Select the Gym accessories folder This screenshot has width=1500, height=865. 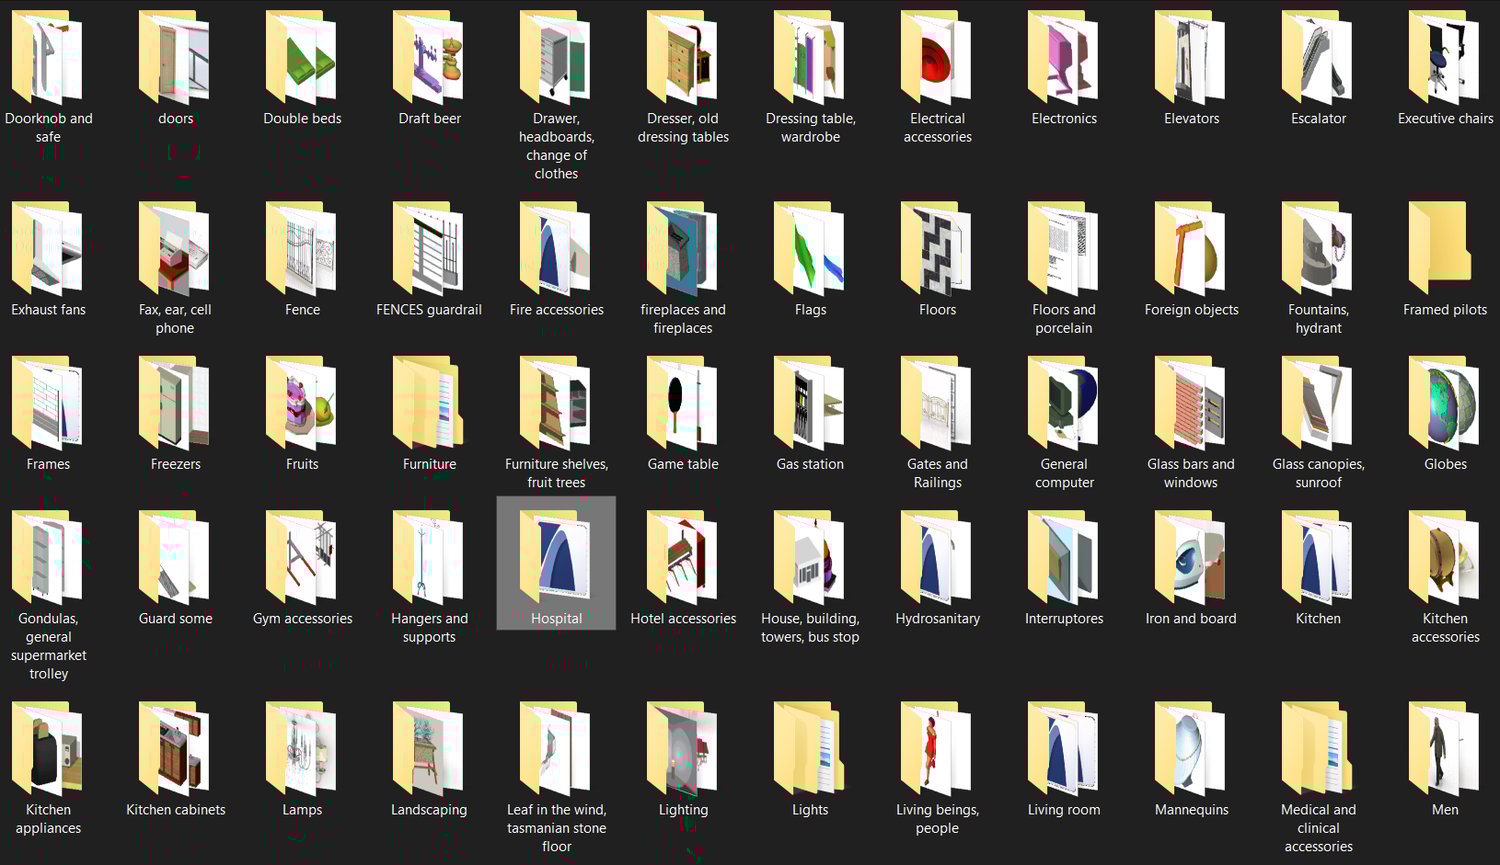(302, 557)
